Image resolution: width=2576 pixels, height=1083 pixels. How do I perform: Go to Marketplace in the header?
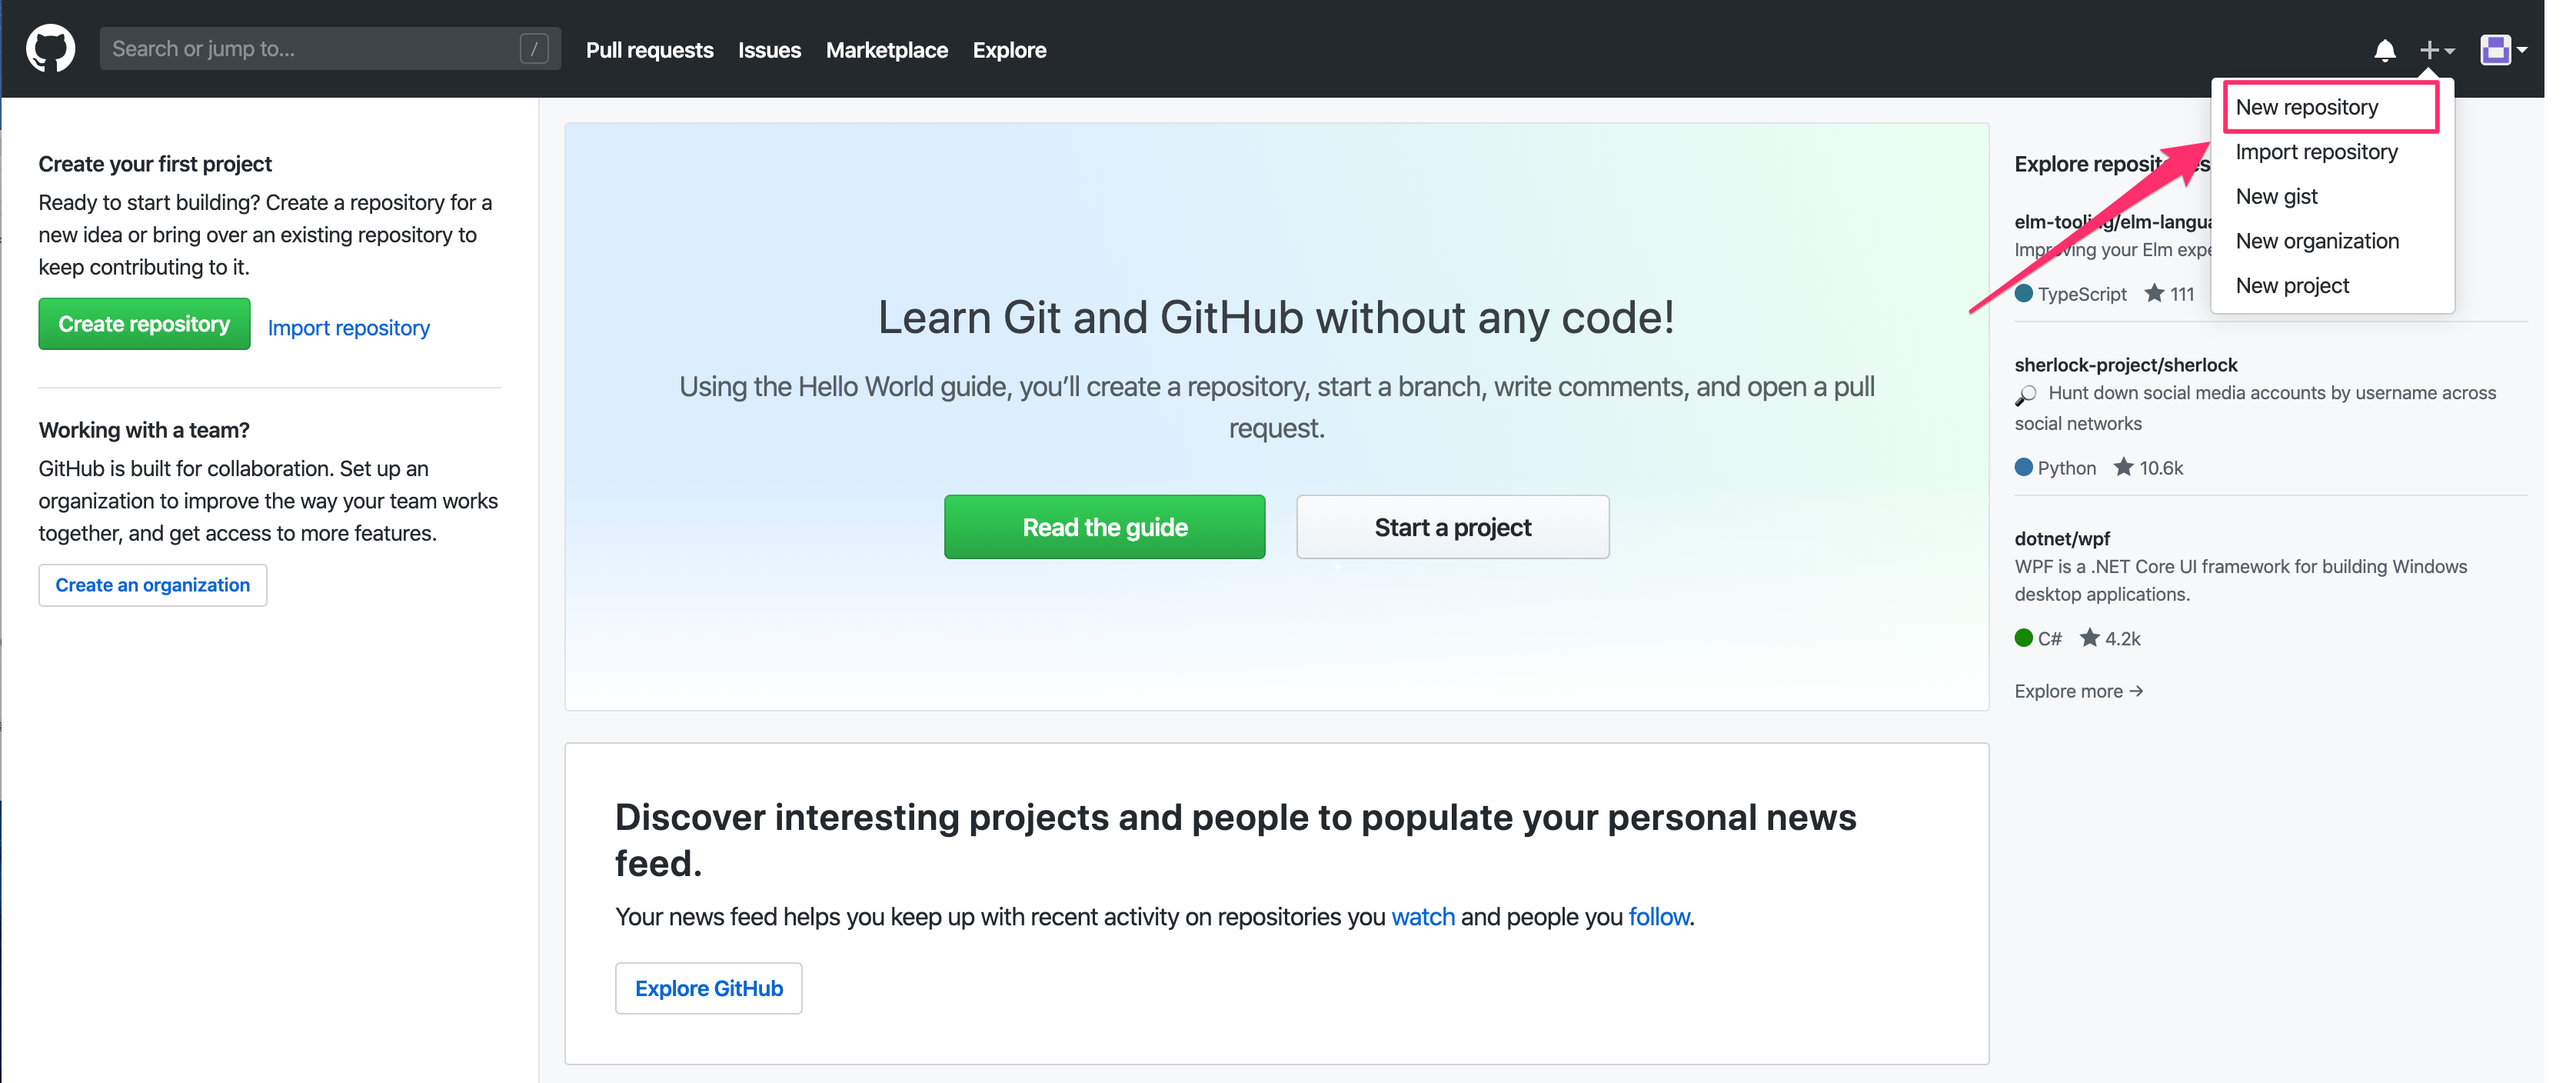point(886,50)
